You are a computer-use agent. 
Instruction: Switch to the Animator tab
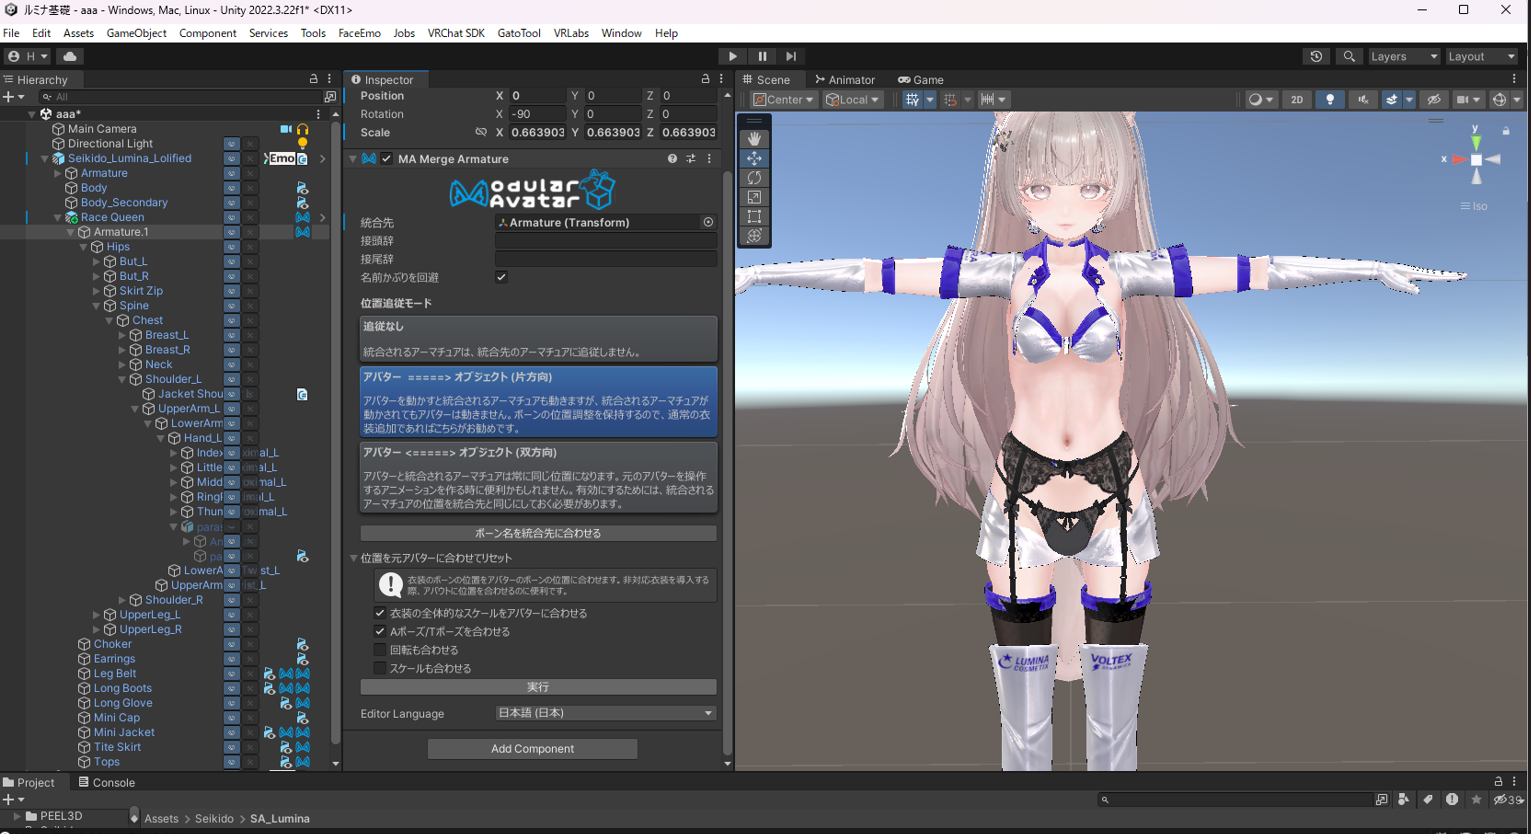tap(845, 80)
